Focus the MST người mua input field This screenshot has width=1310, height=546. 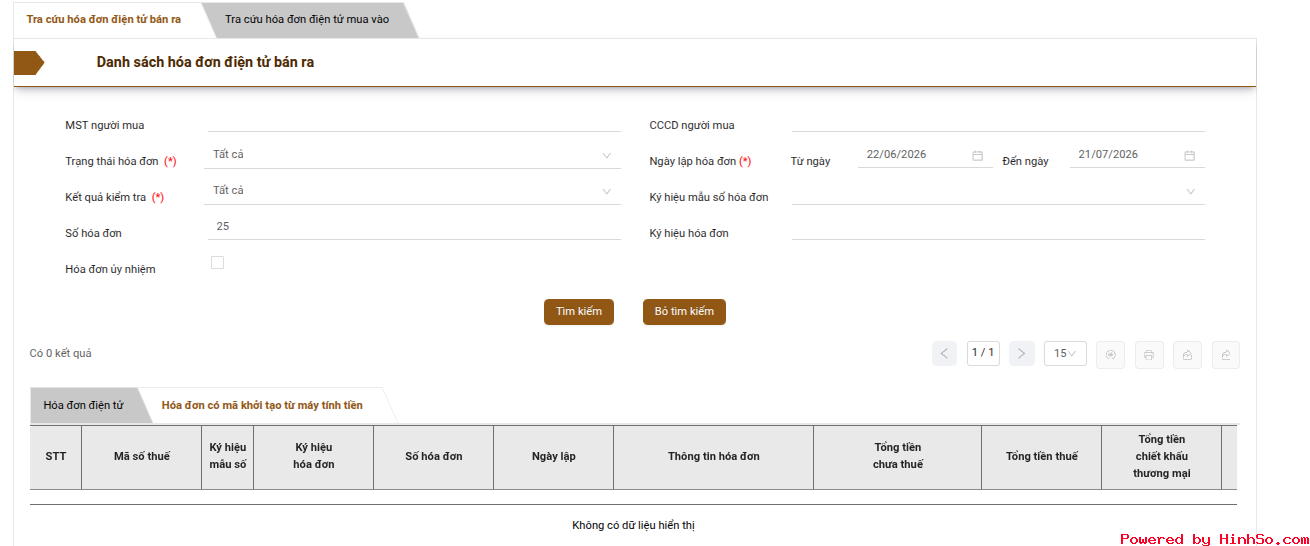[413, 121]
